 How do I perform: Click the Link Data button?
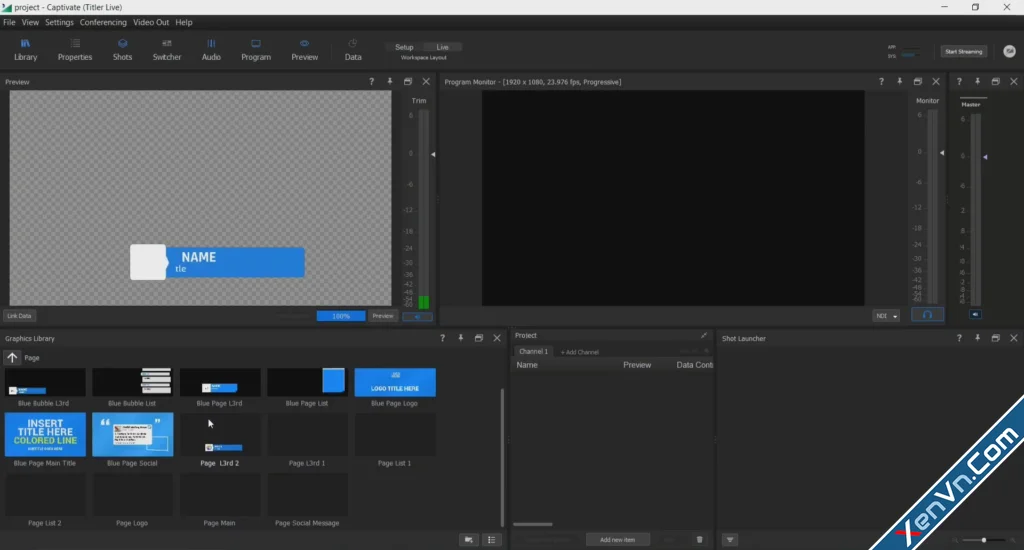[19, 316]
